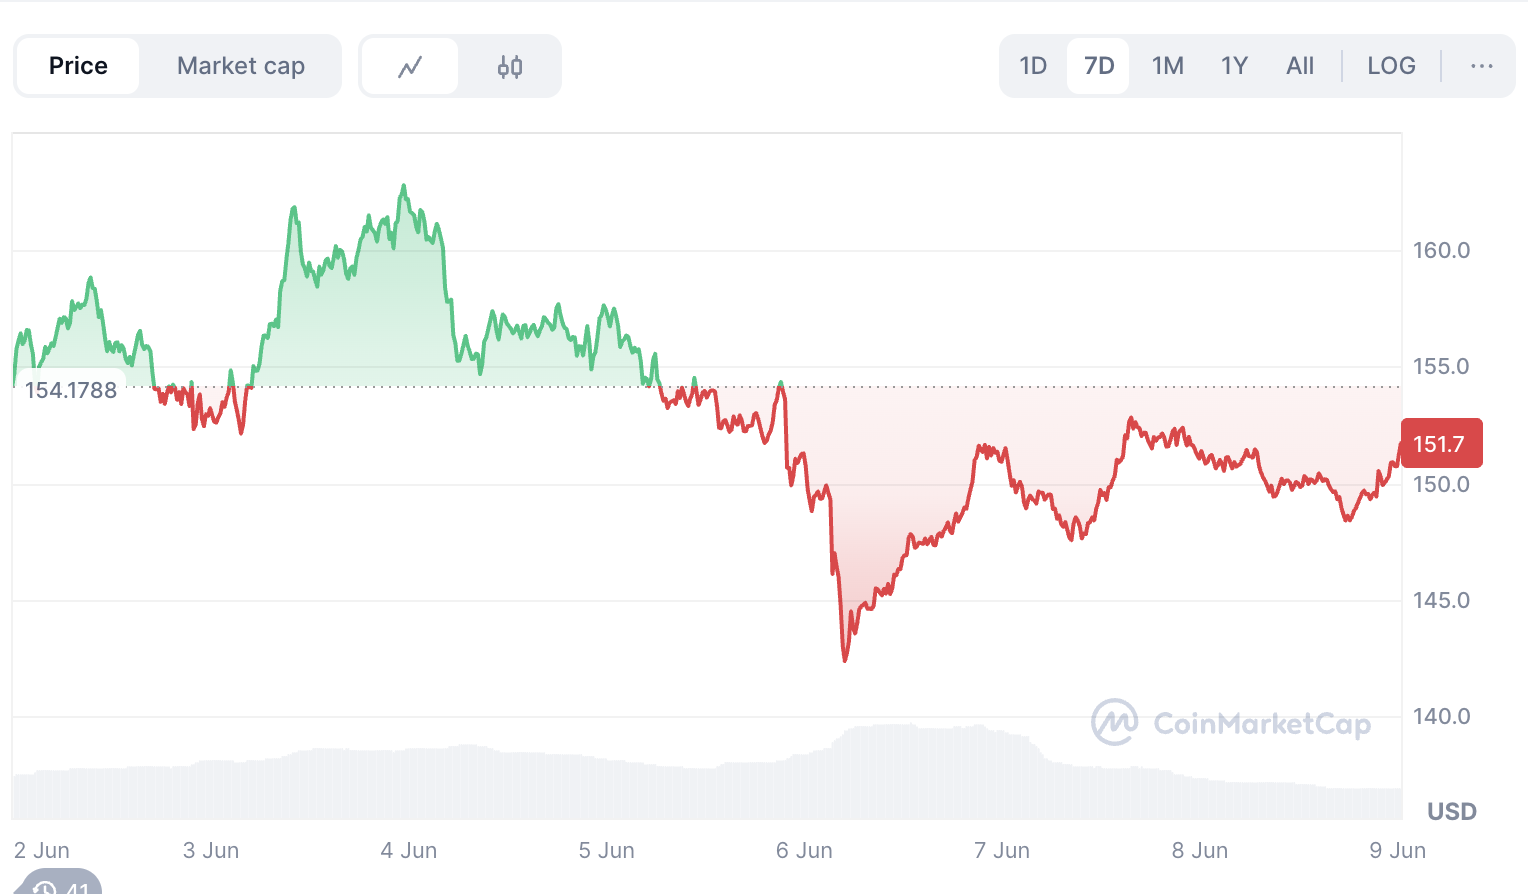Select the Price tab

click(78, 66)
